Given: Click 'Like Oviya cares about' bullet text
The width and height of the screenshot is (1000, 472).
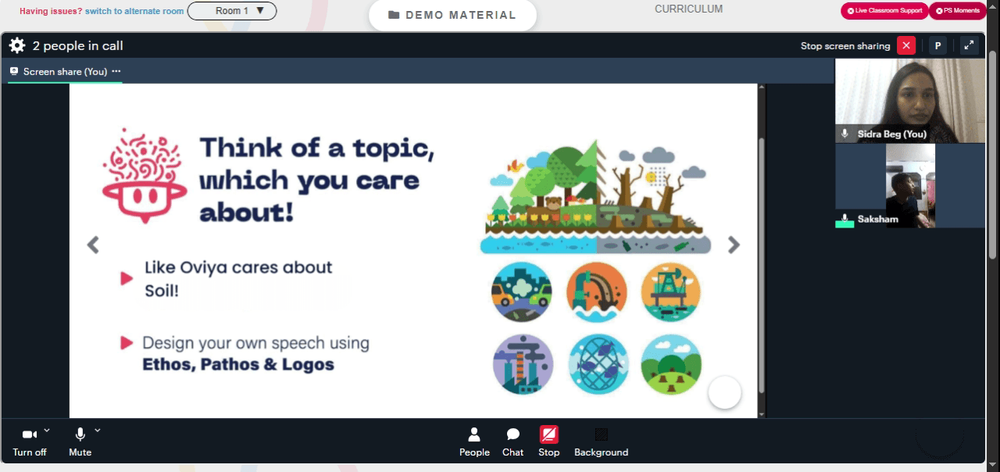Looking at the screenshot, I should click(239, 267).
